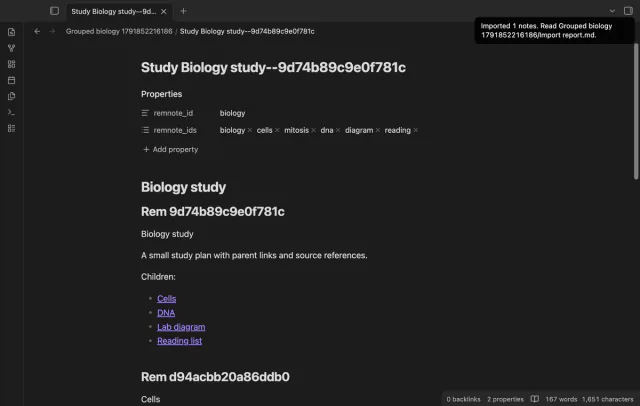The width and height of the screenshot is (640, 406).
Task: Click the Biology study heading
Action: pos(183,187)
